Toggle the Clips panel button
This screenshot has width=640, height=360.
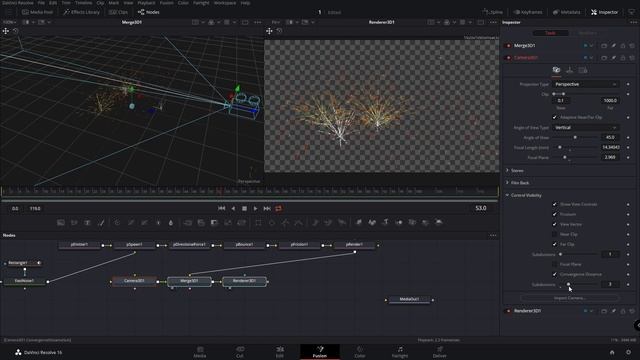[x=118, y=12]
